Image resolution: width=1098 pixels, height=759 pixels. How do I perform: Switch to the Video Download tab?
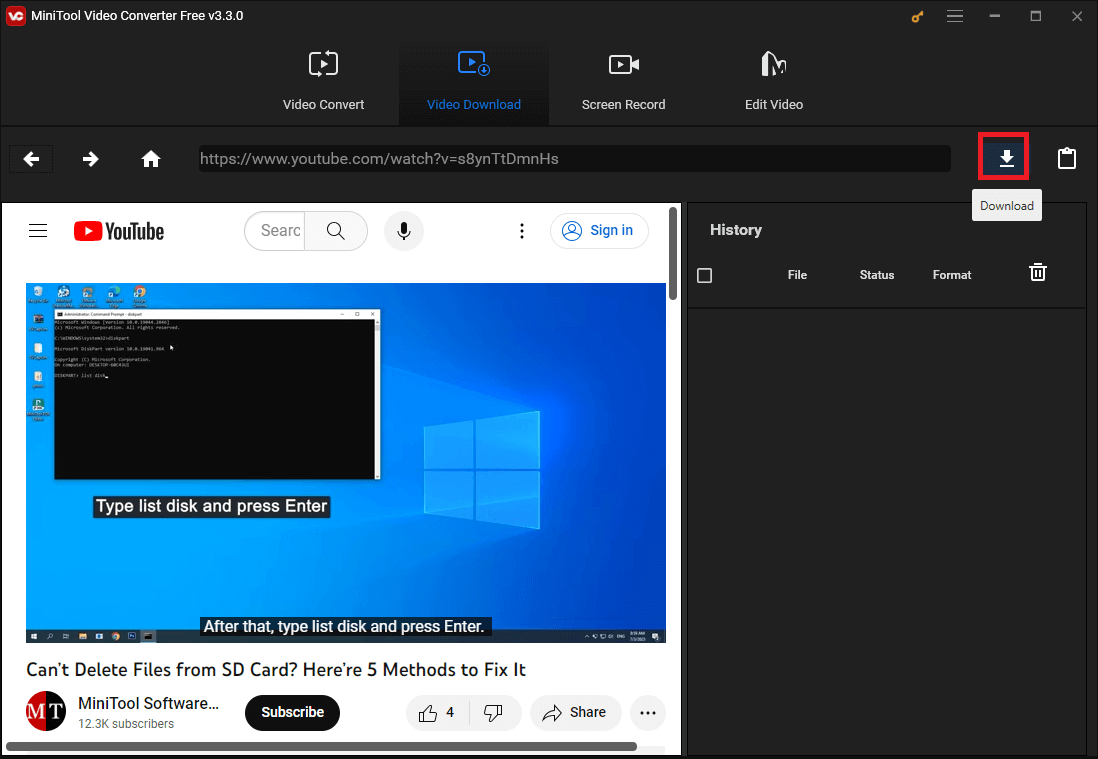tap(473, 81)
